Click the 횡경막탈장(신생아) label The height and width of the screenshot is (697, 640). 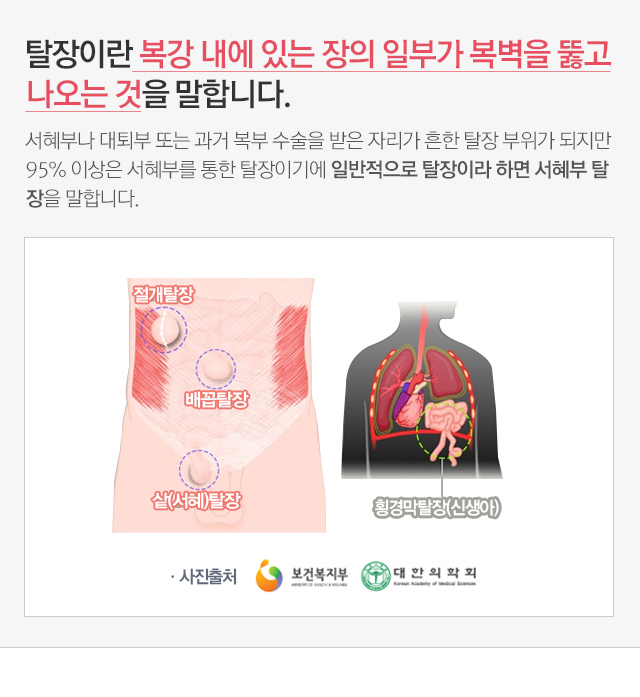click(436, 508)
